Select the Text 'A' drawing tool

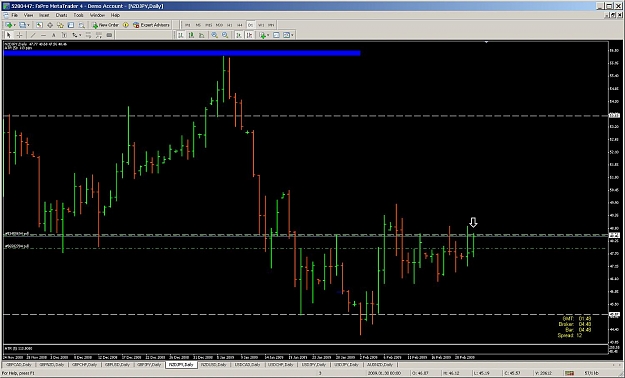[x=54, y=35]
